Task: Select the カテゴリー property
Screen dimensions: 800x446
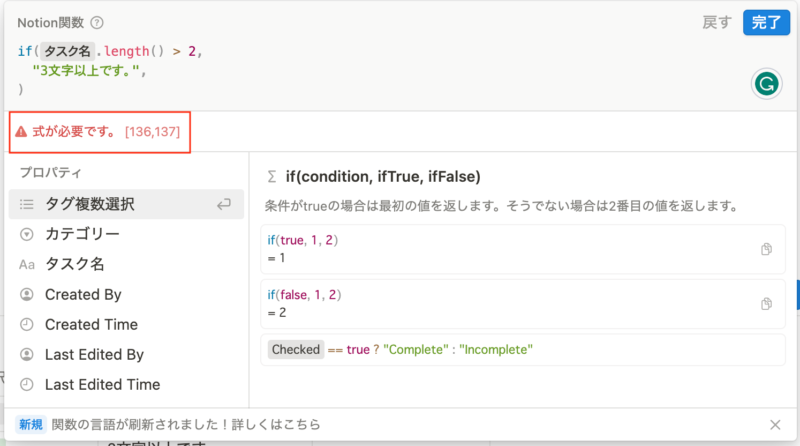Action: pos(126,234)
